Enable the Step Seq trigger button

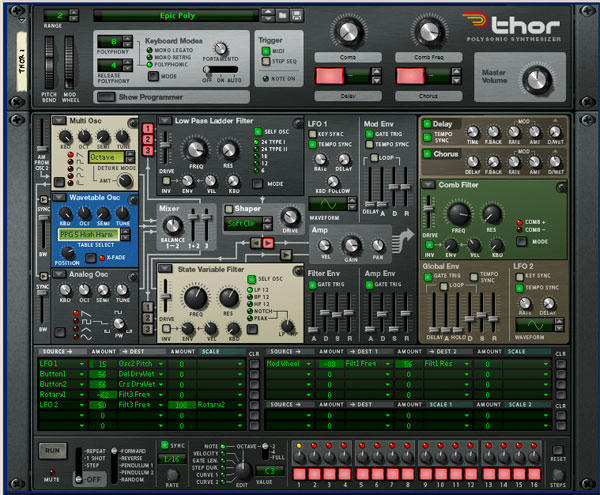[x=266, y=61]
